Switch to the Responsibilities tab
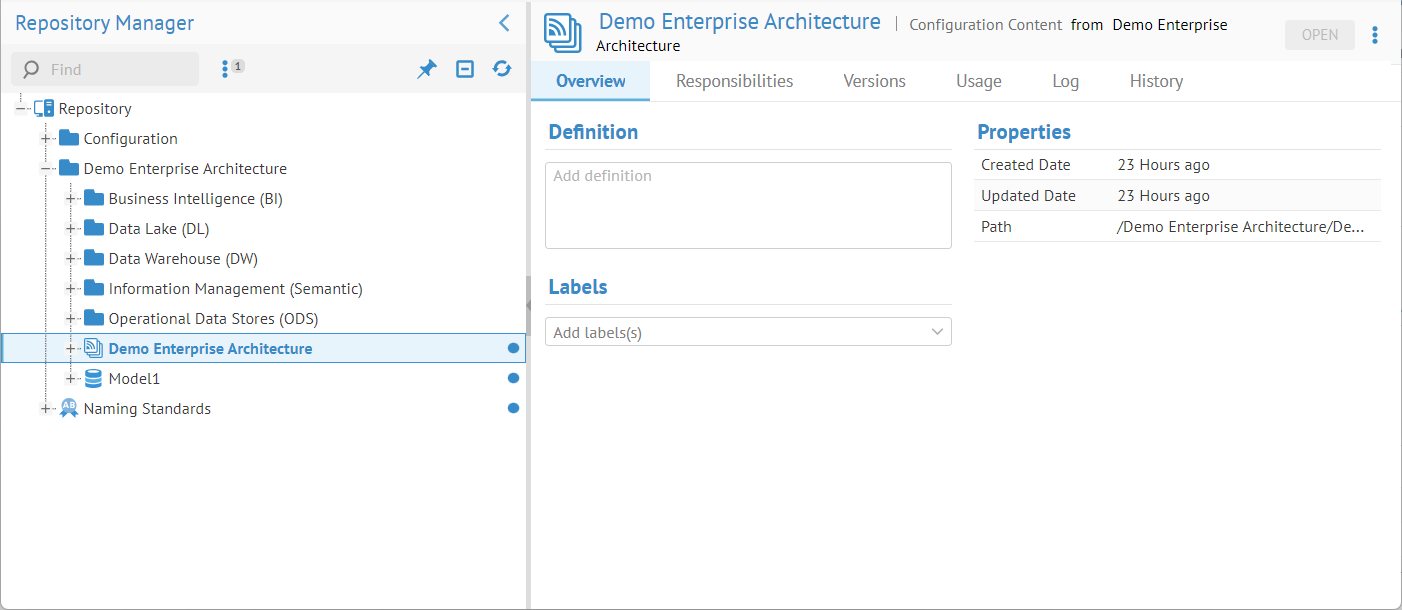 (x=734, y=81)
